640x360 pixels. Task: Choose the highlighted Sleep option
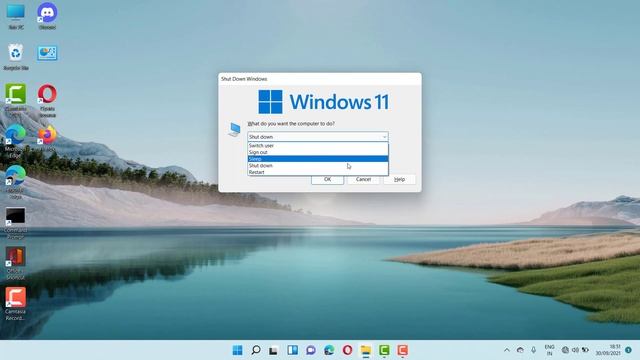click(318, 159)
